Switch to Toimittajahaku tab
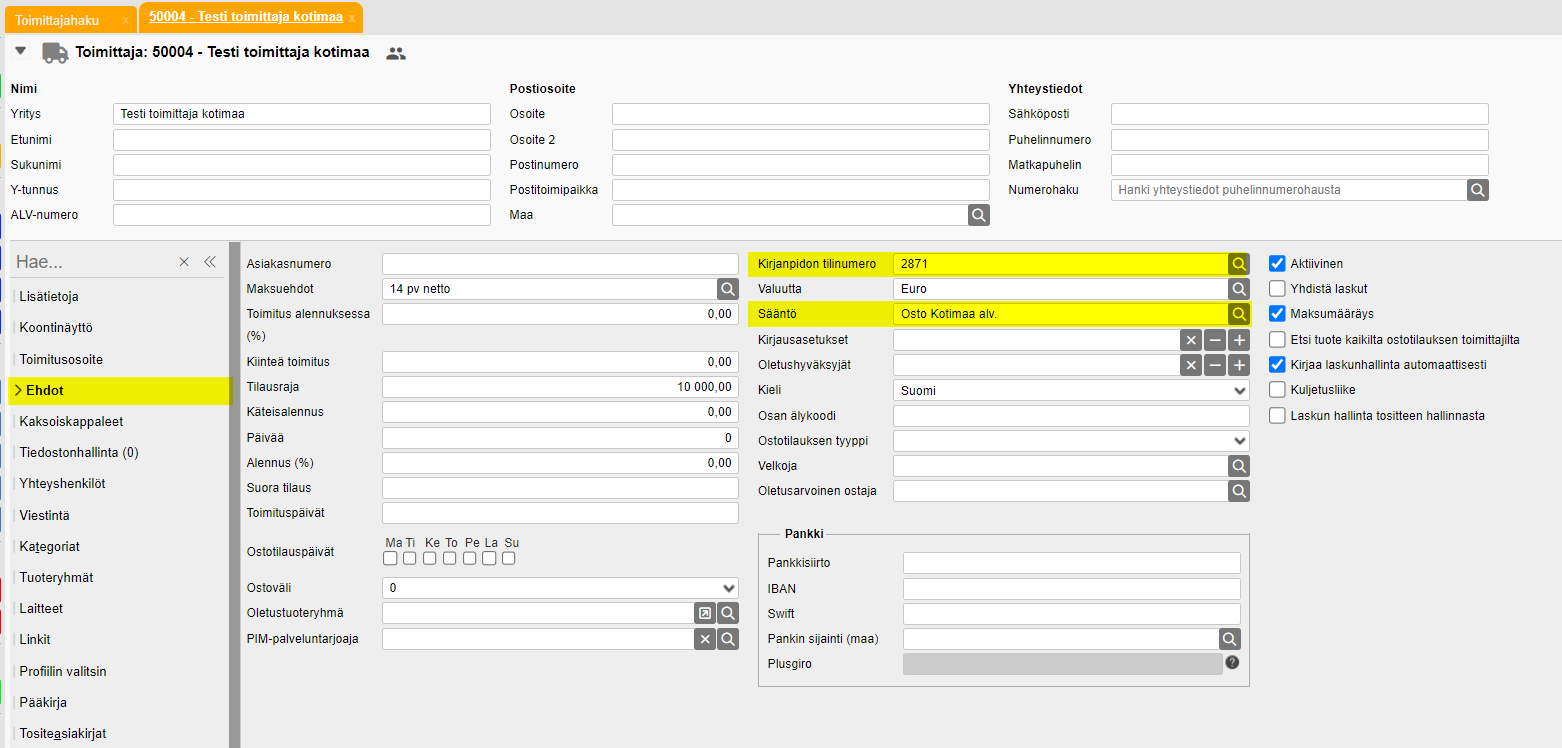The image size is (1562, 748). tap(57, 20)
